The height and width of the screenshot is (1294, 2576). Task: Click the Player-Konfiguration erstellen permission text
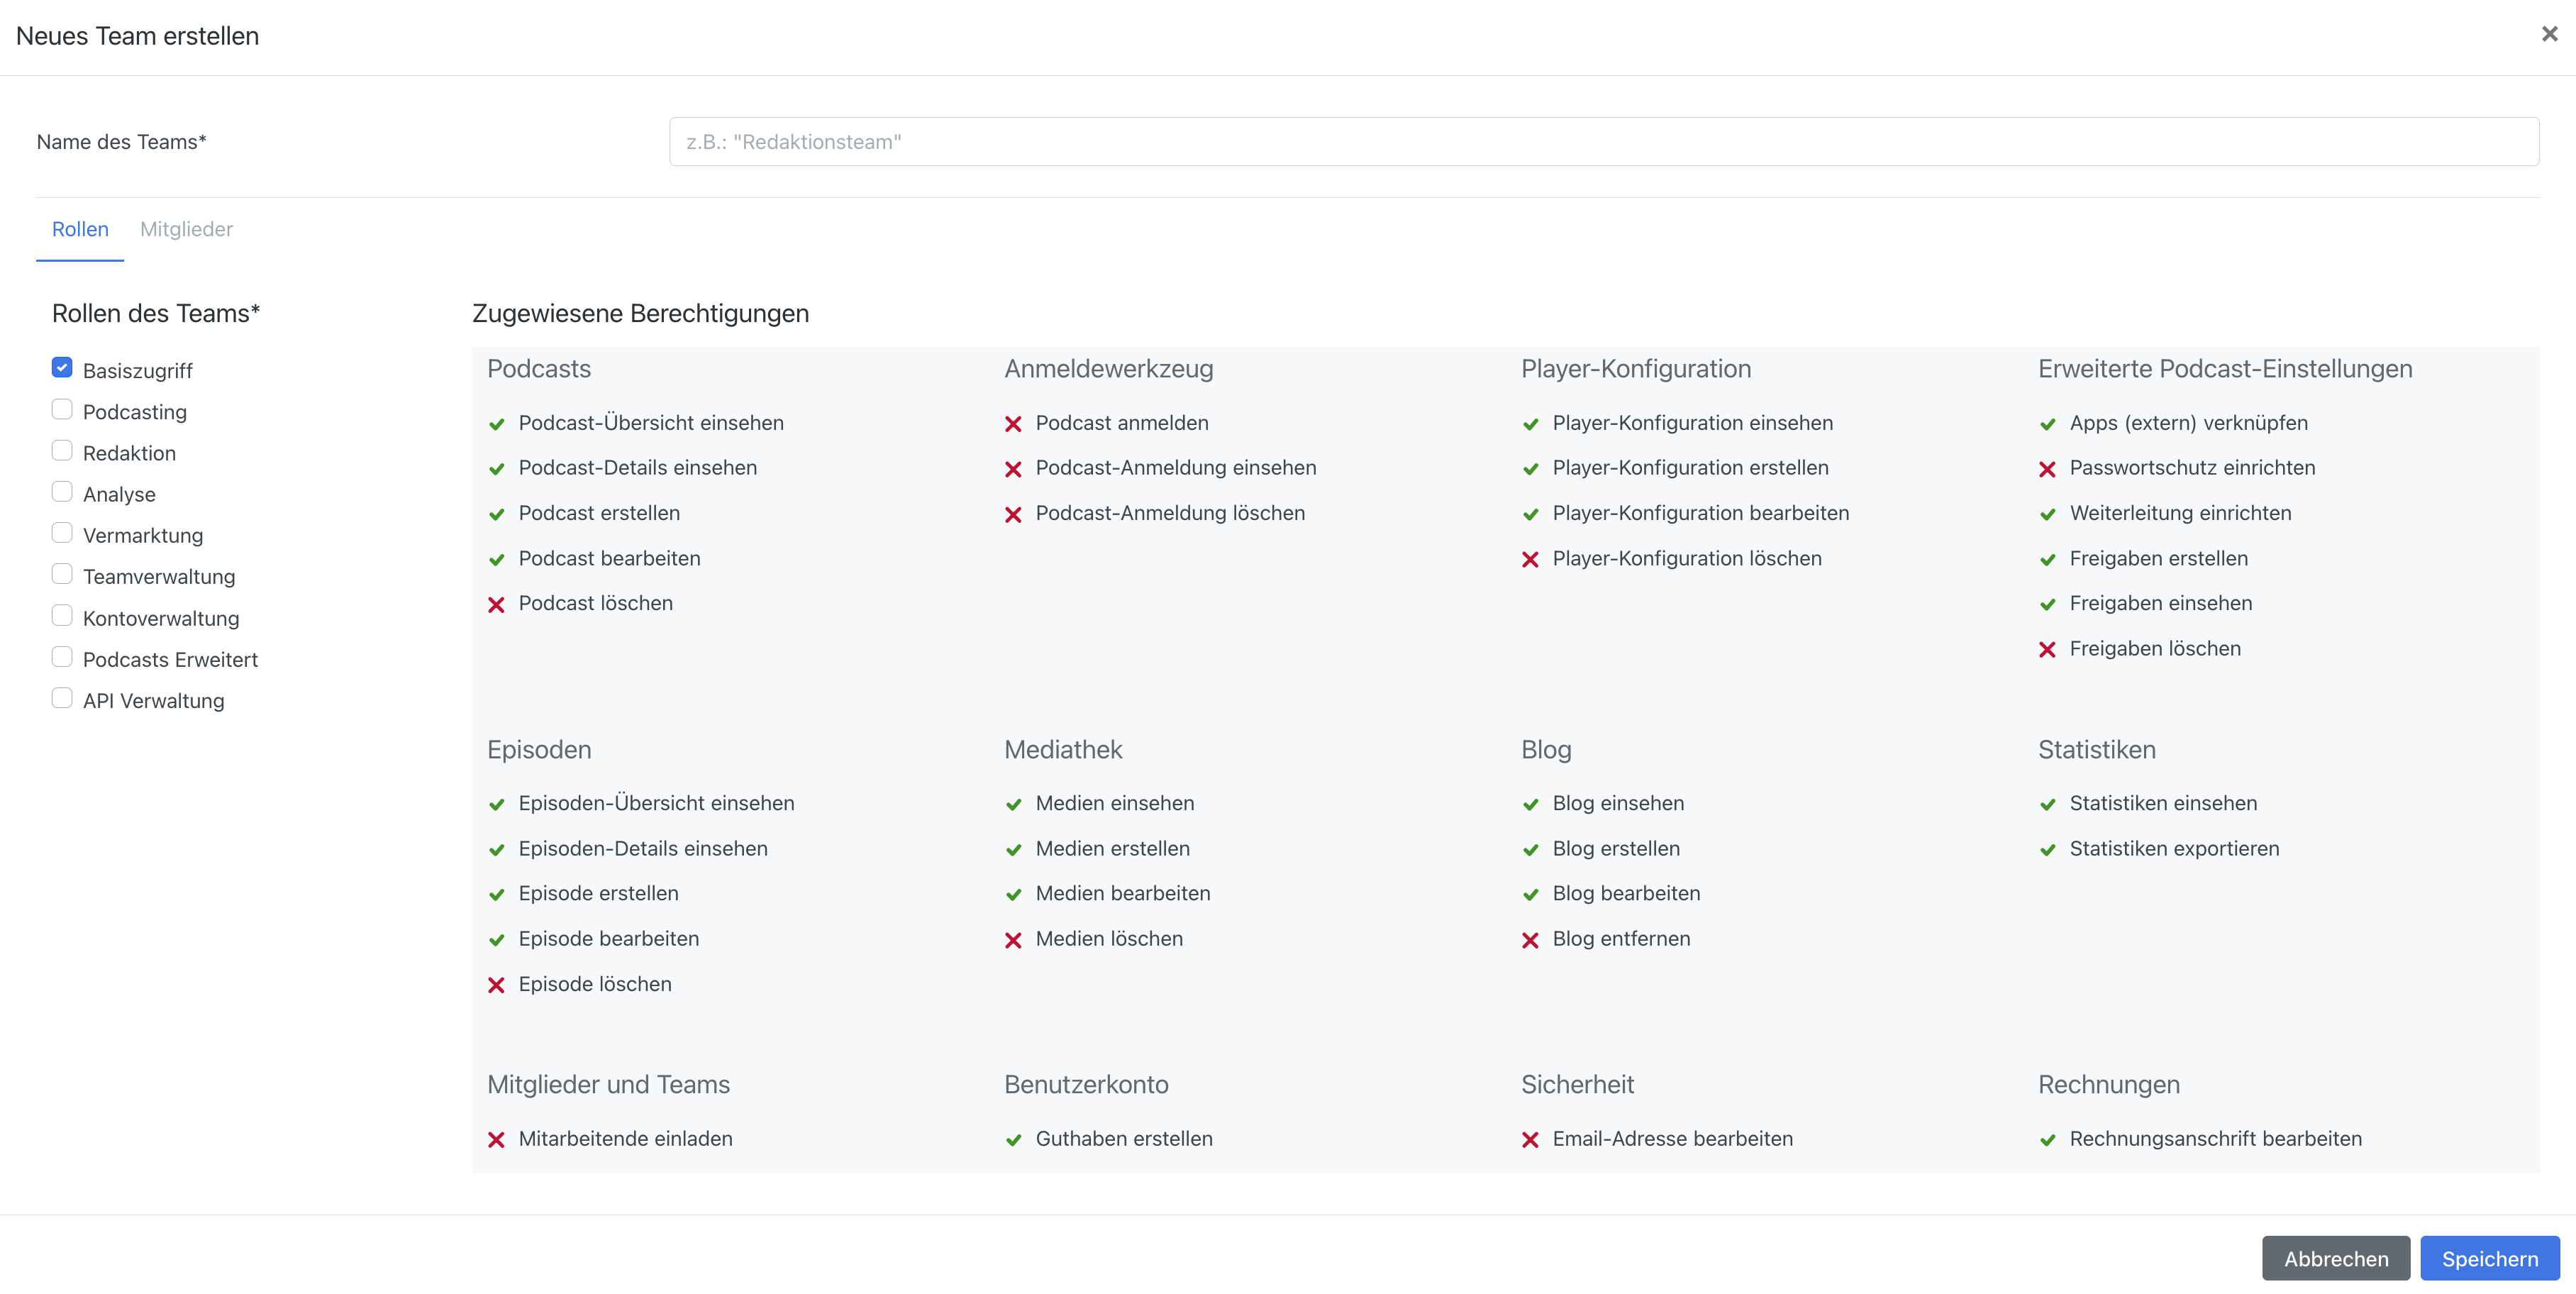click(x=1690, y=468)
